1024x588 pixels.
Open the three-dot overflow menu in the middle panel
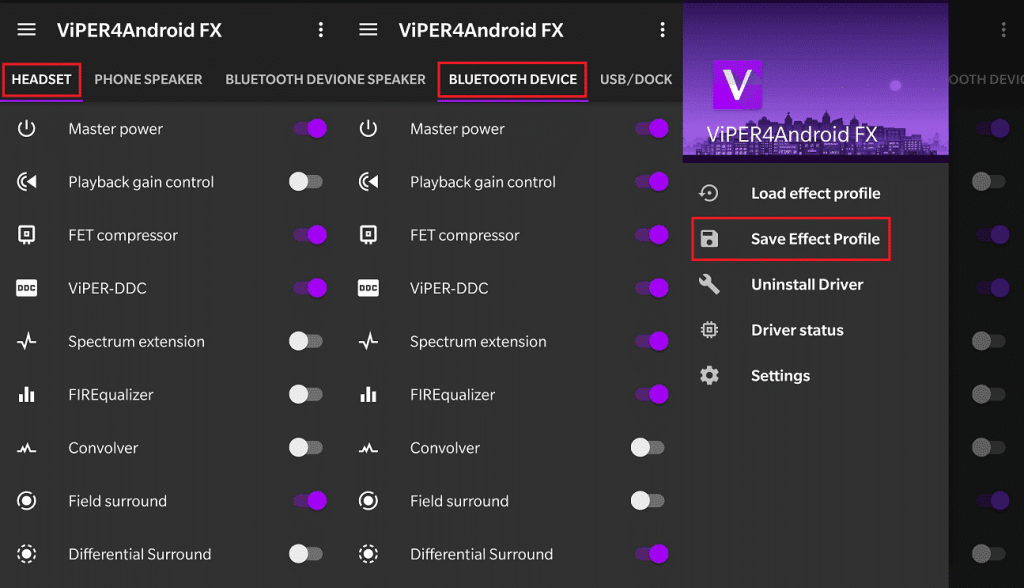click(x=662, y=30)
